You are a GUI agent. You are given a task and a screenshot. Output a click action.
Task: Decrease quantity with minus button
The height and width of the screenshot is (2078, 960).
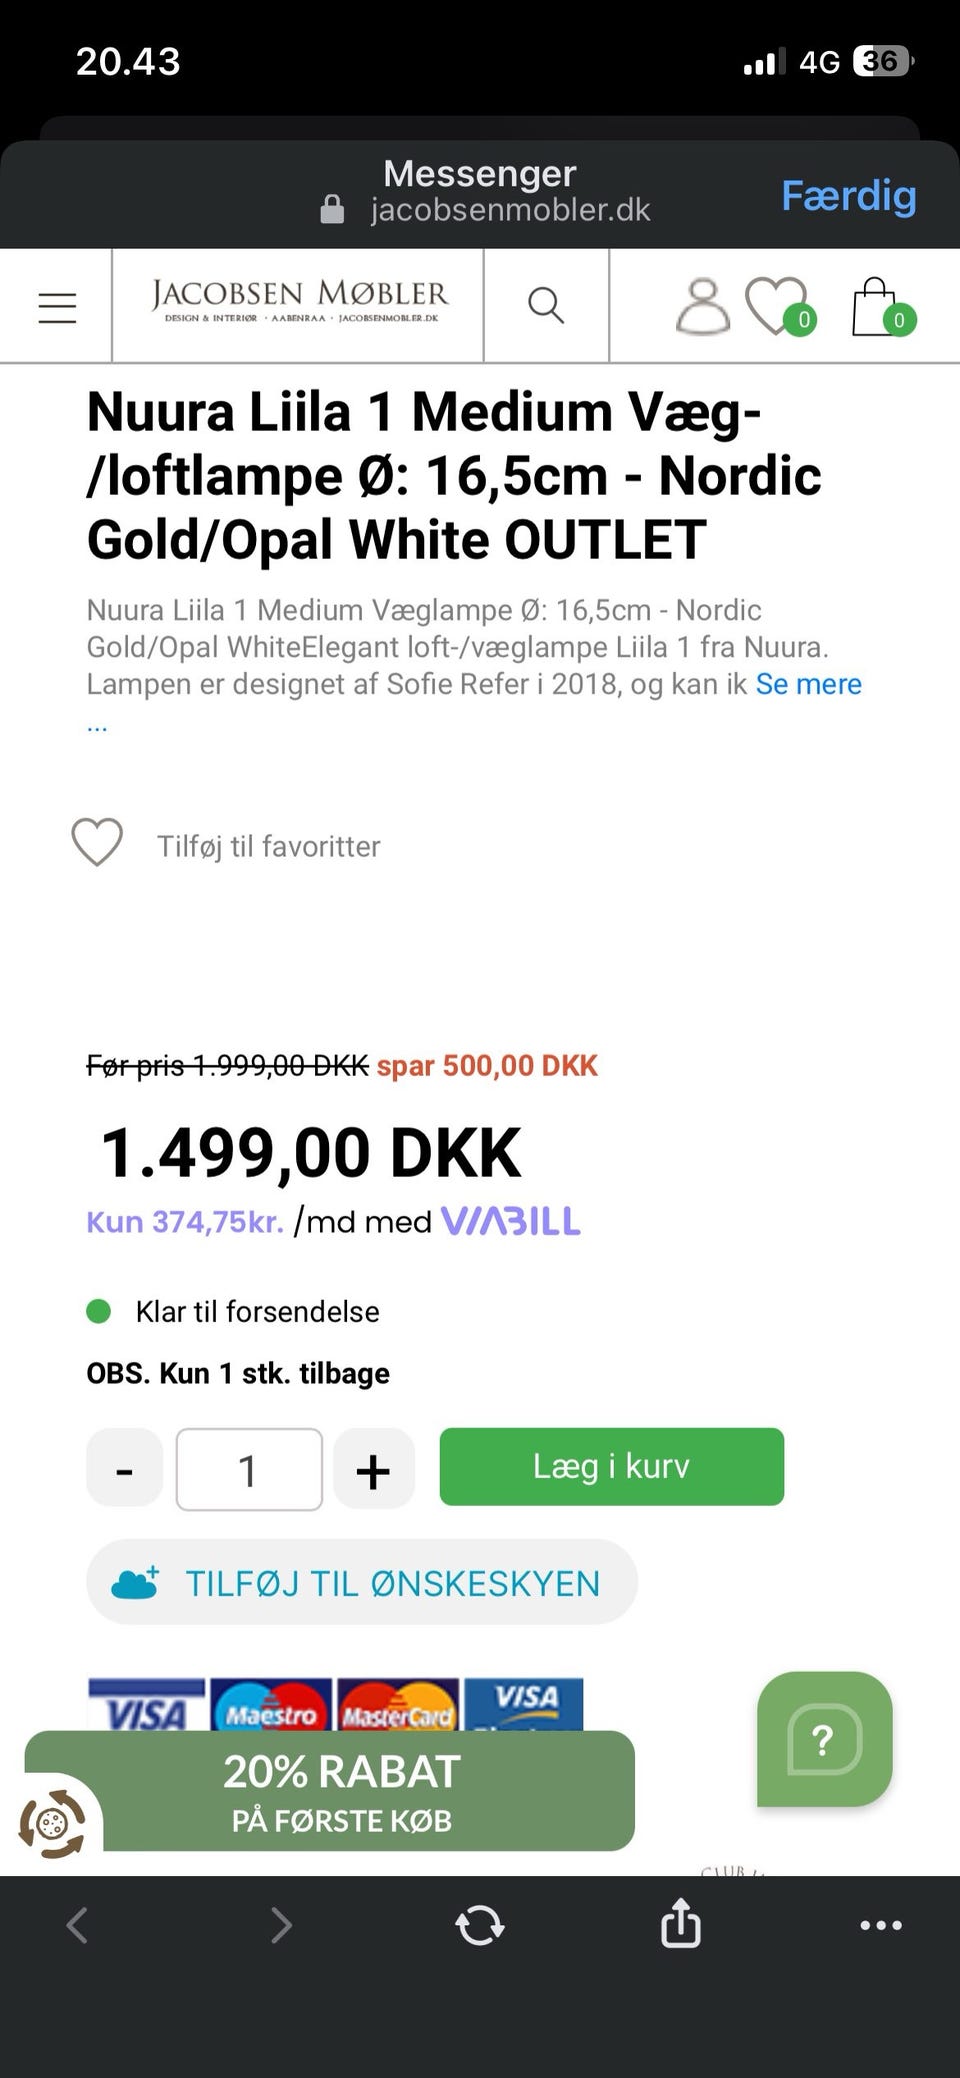125,1468
